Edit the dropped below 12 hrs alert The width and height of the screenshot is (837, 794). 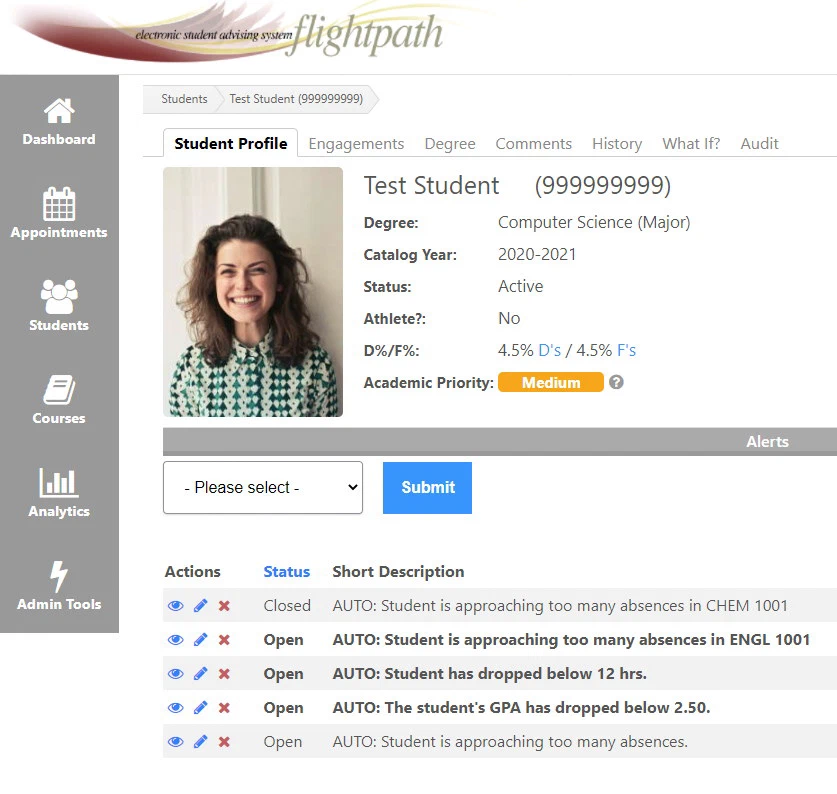pos(201,674)
